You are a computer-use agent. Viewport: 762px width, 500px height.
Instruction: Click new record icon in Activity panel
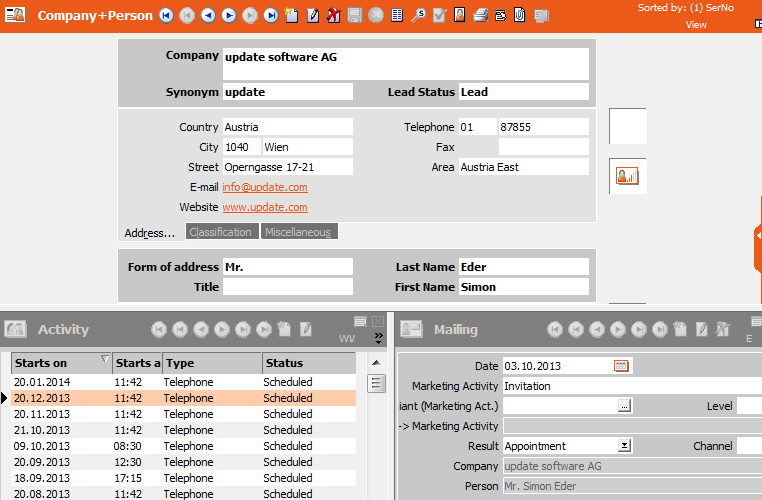point(285,329)
